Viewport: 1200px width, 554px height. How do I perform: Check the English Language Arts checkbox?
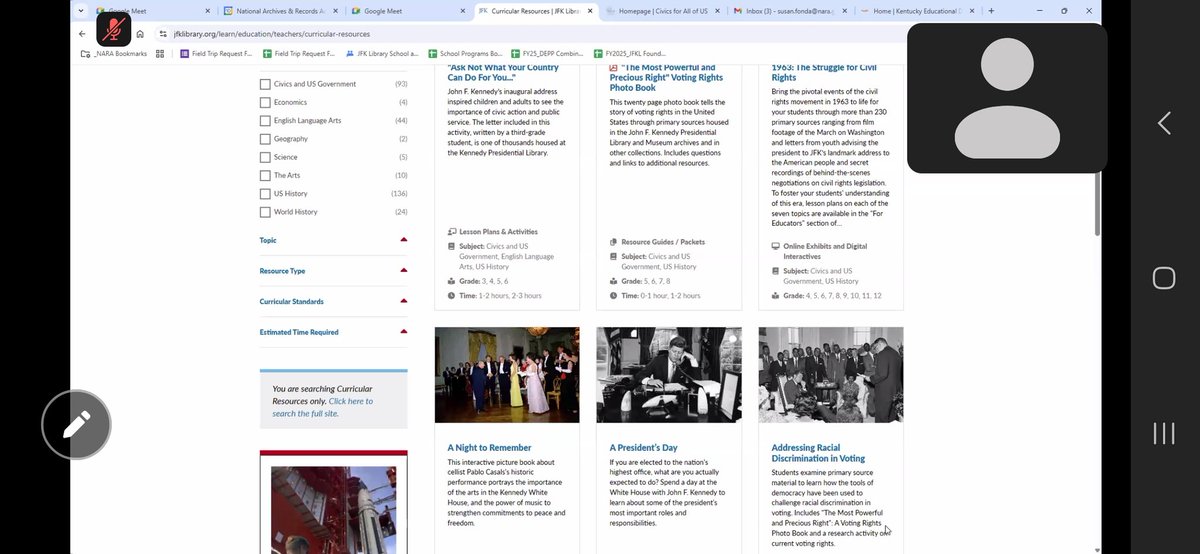tap(265, 120)
